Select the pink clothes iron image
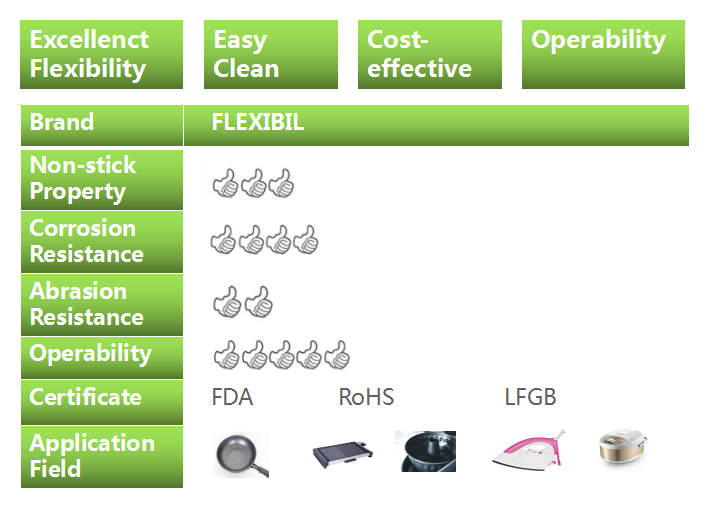Image resolution: width=706 pixels, height=510 pixels. pyautogui.click(x=529, y=450)
